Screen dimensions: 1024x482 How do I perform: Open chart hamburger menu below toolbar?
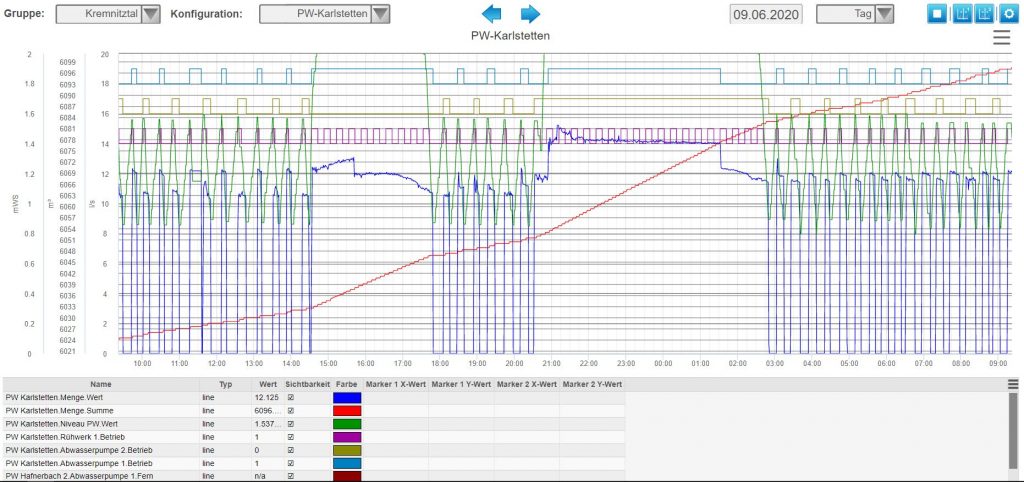[1001, 38]
